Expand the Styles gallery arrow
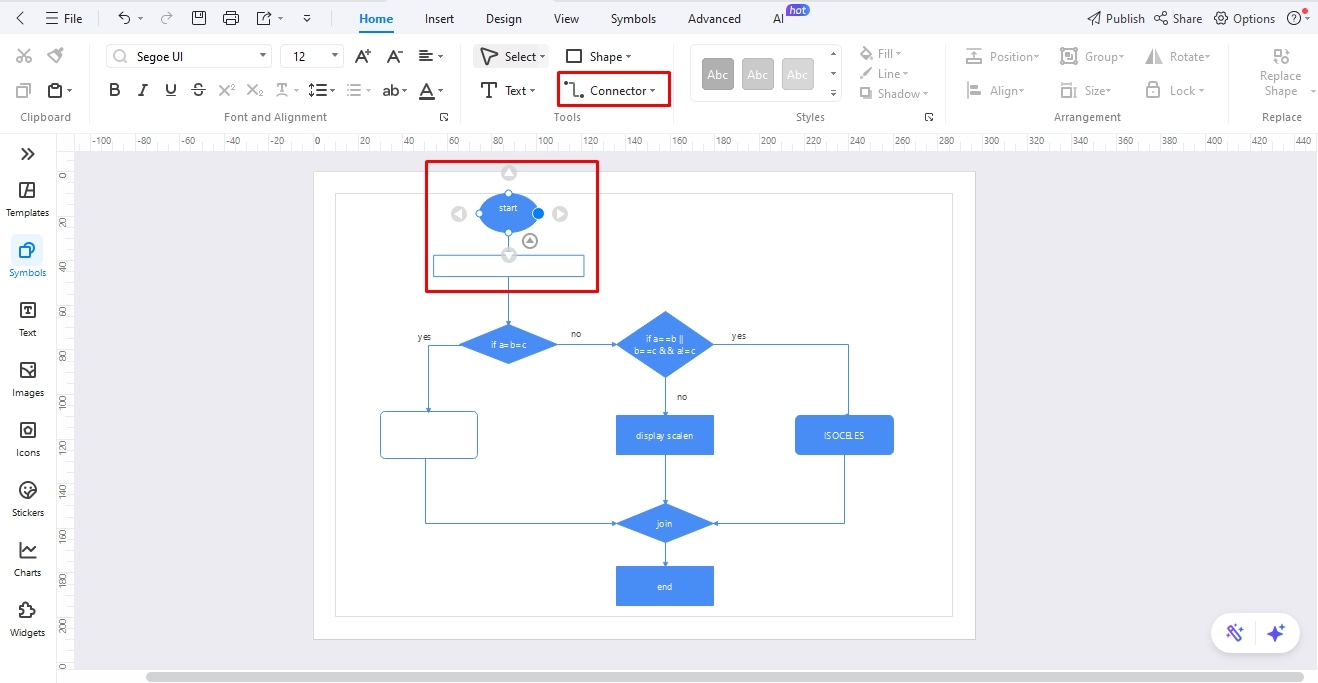The height and width of the screenshot is (683, 1318). pos(833,93)
